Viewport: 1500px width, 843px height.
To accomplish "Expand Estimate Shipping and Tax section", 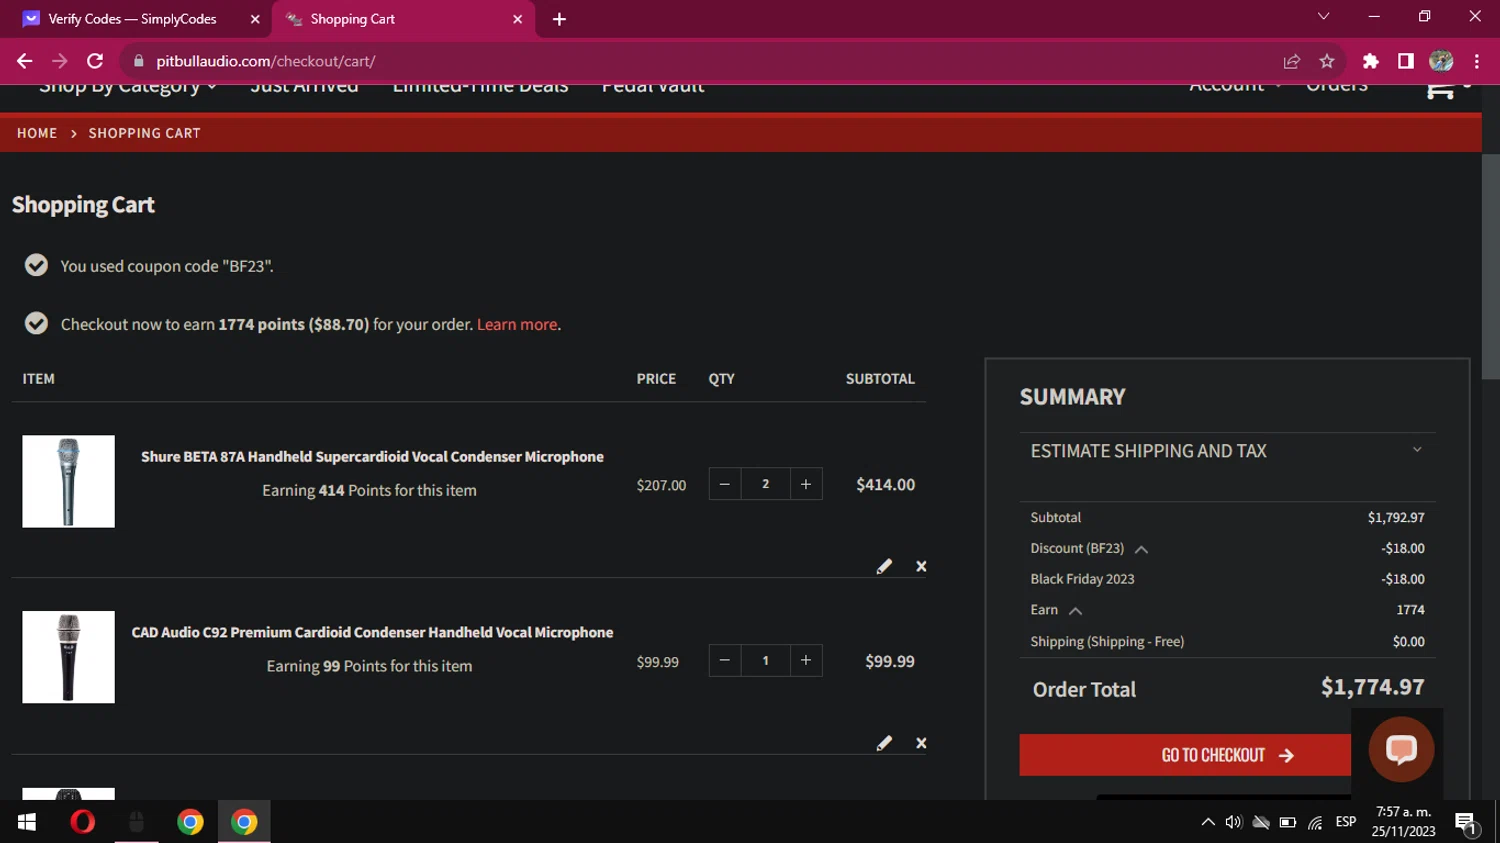I will 1227,451.
